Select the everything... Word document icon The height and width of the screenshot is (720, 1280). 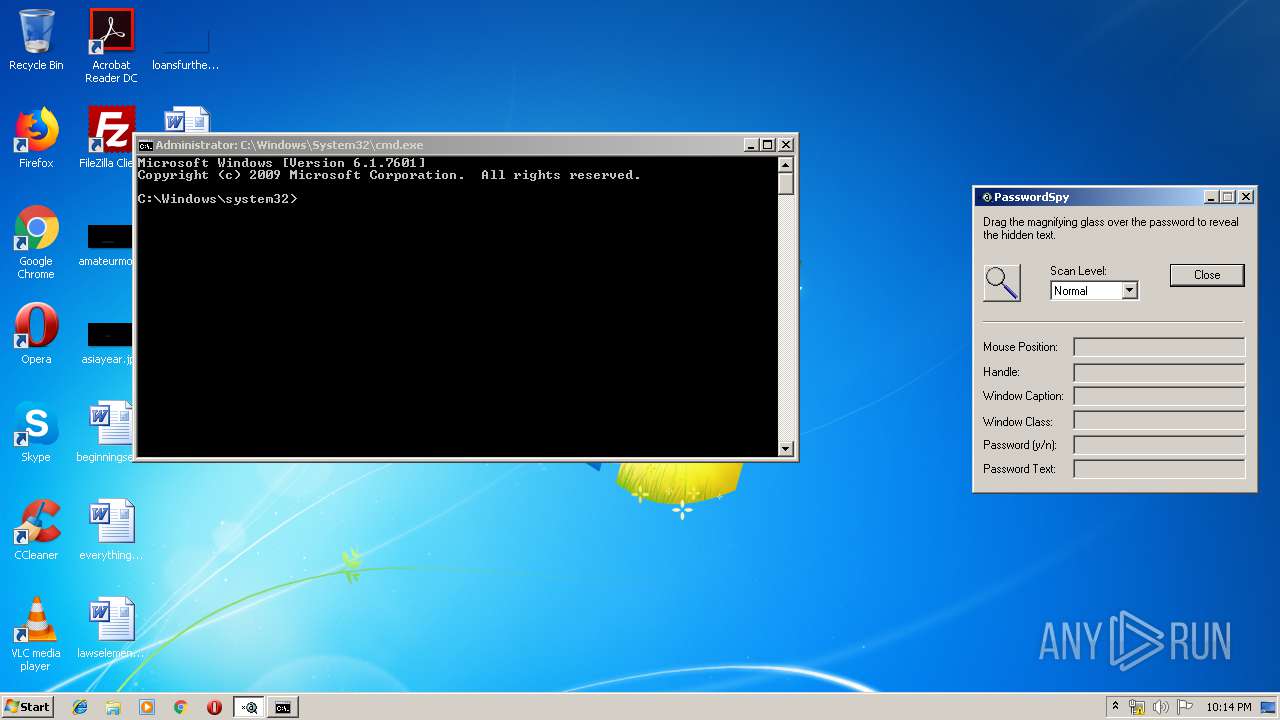[111, 530]
